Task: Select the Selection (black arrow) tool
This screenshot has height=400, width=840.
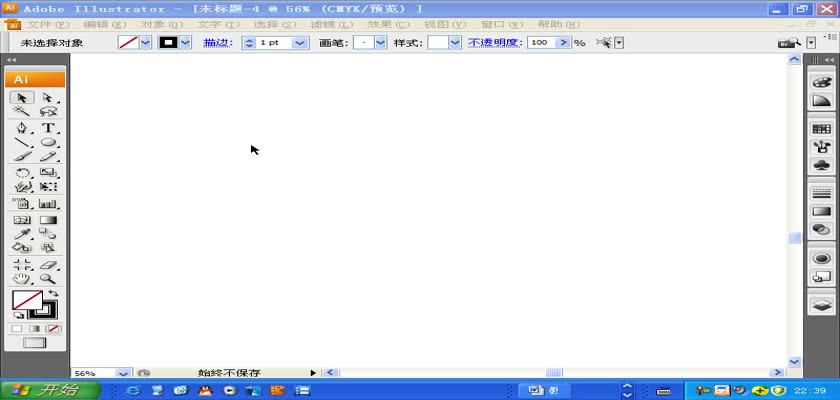Action: pos(21,98)
